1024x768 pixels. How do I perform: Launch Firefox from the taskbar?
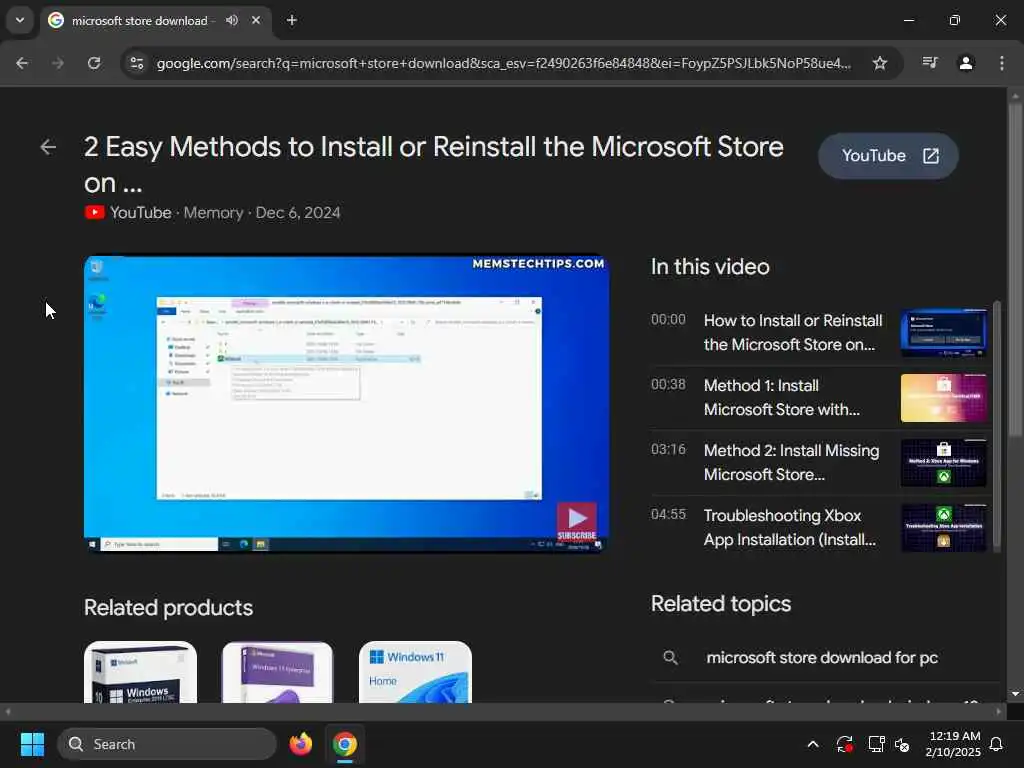coord(301,744)
